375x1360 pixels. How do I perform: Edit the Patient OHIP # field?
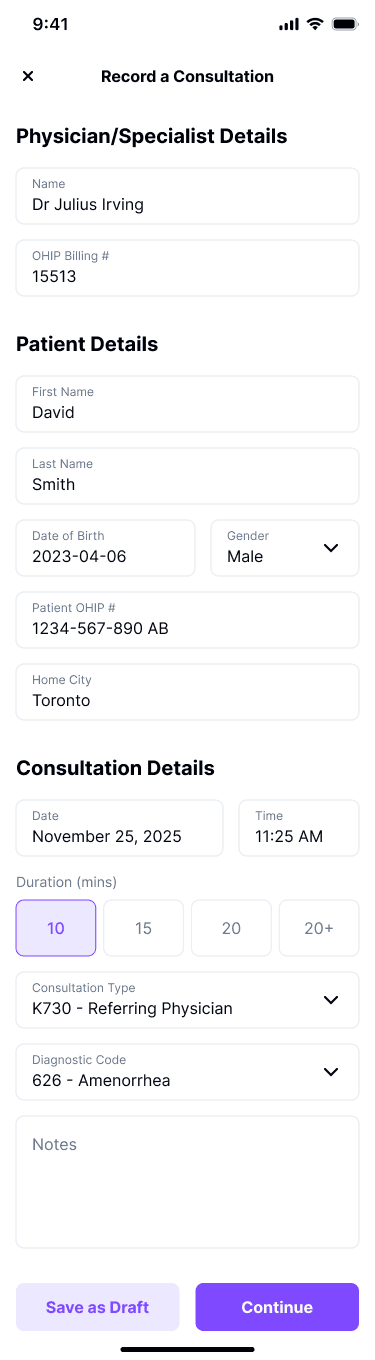(187, 620)
